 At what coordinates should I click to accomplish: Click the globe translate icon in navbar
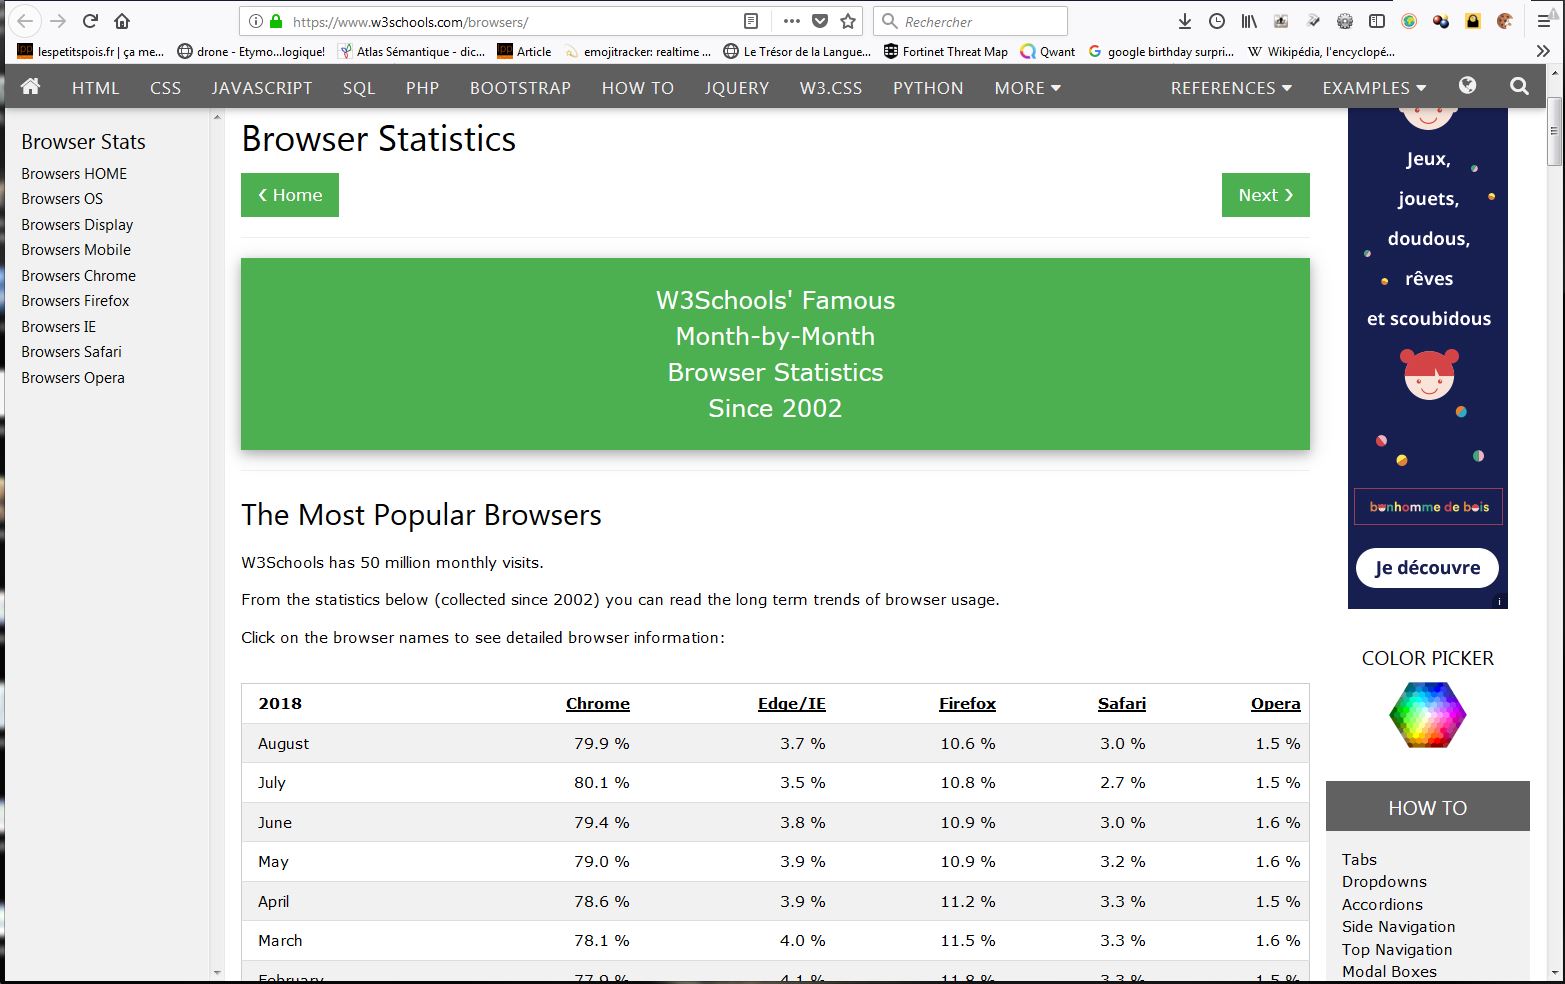pyautogui.click(x=1467, y=86)
